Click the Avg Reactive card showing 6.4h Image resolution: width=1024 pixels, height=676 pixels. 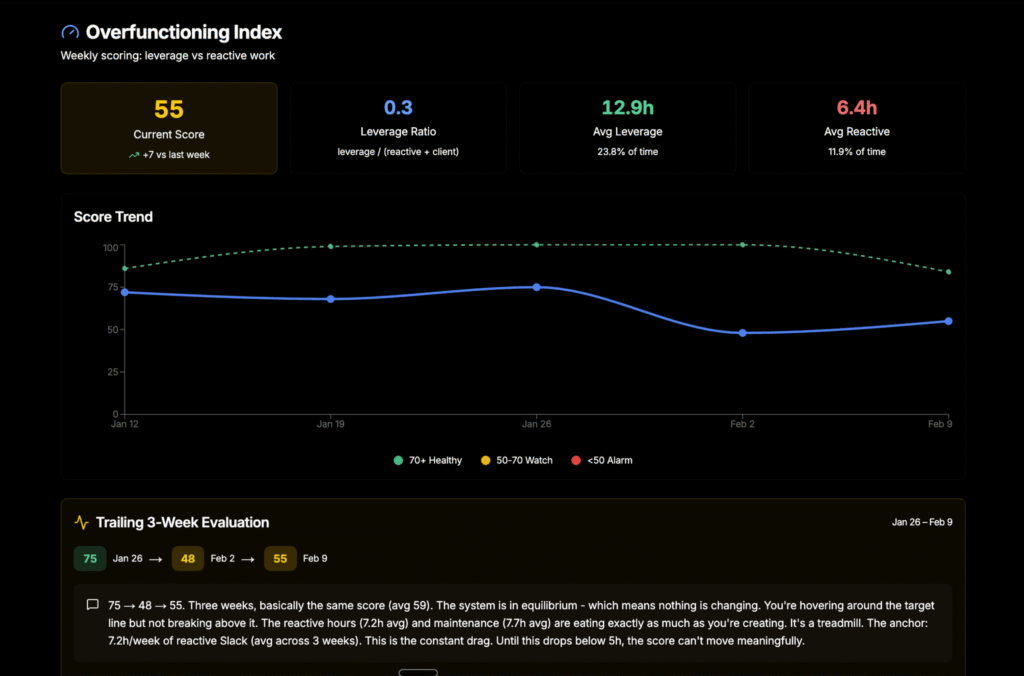(857, 128)
